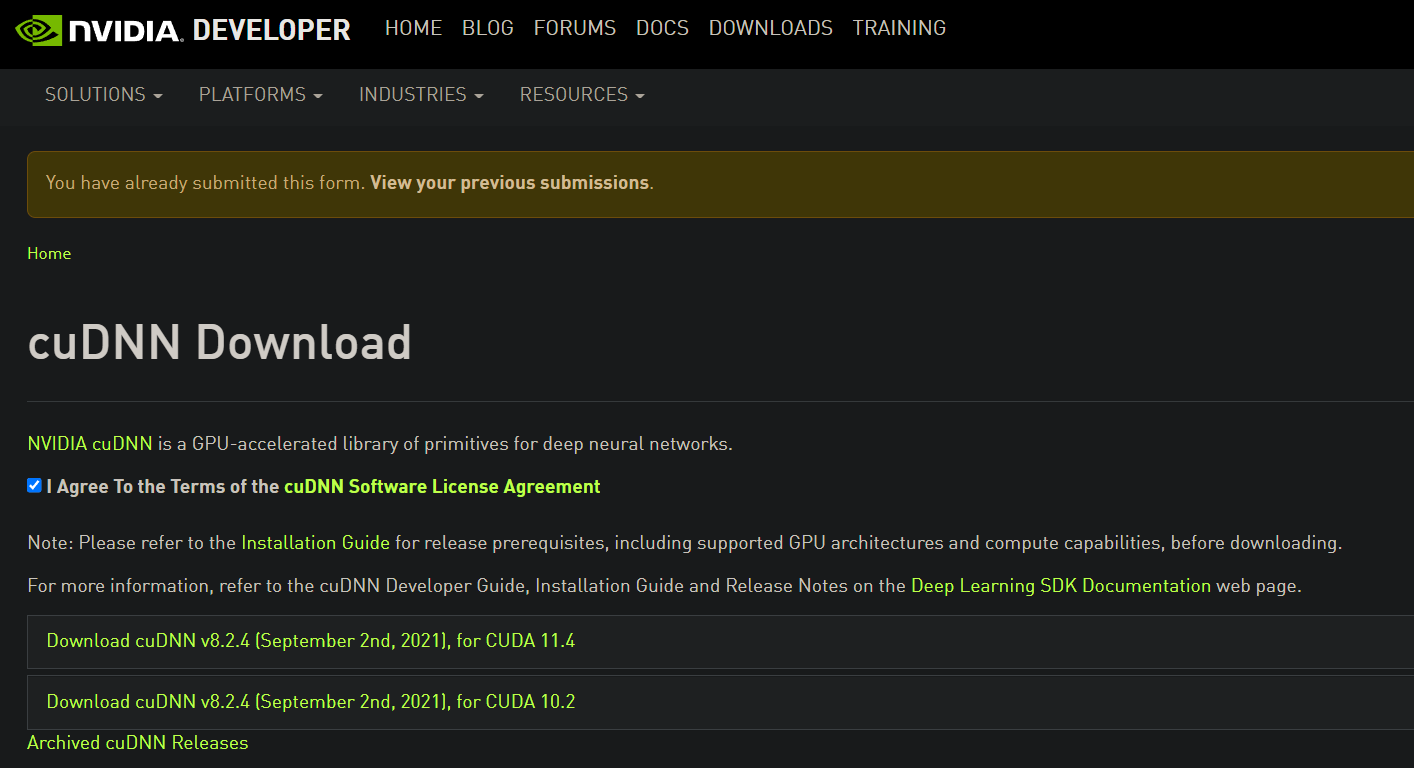Open the Forums section
Viewport: 1414px width, 768px height.
click(575, 28)
